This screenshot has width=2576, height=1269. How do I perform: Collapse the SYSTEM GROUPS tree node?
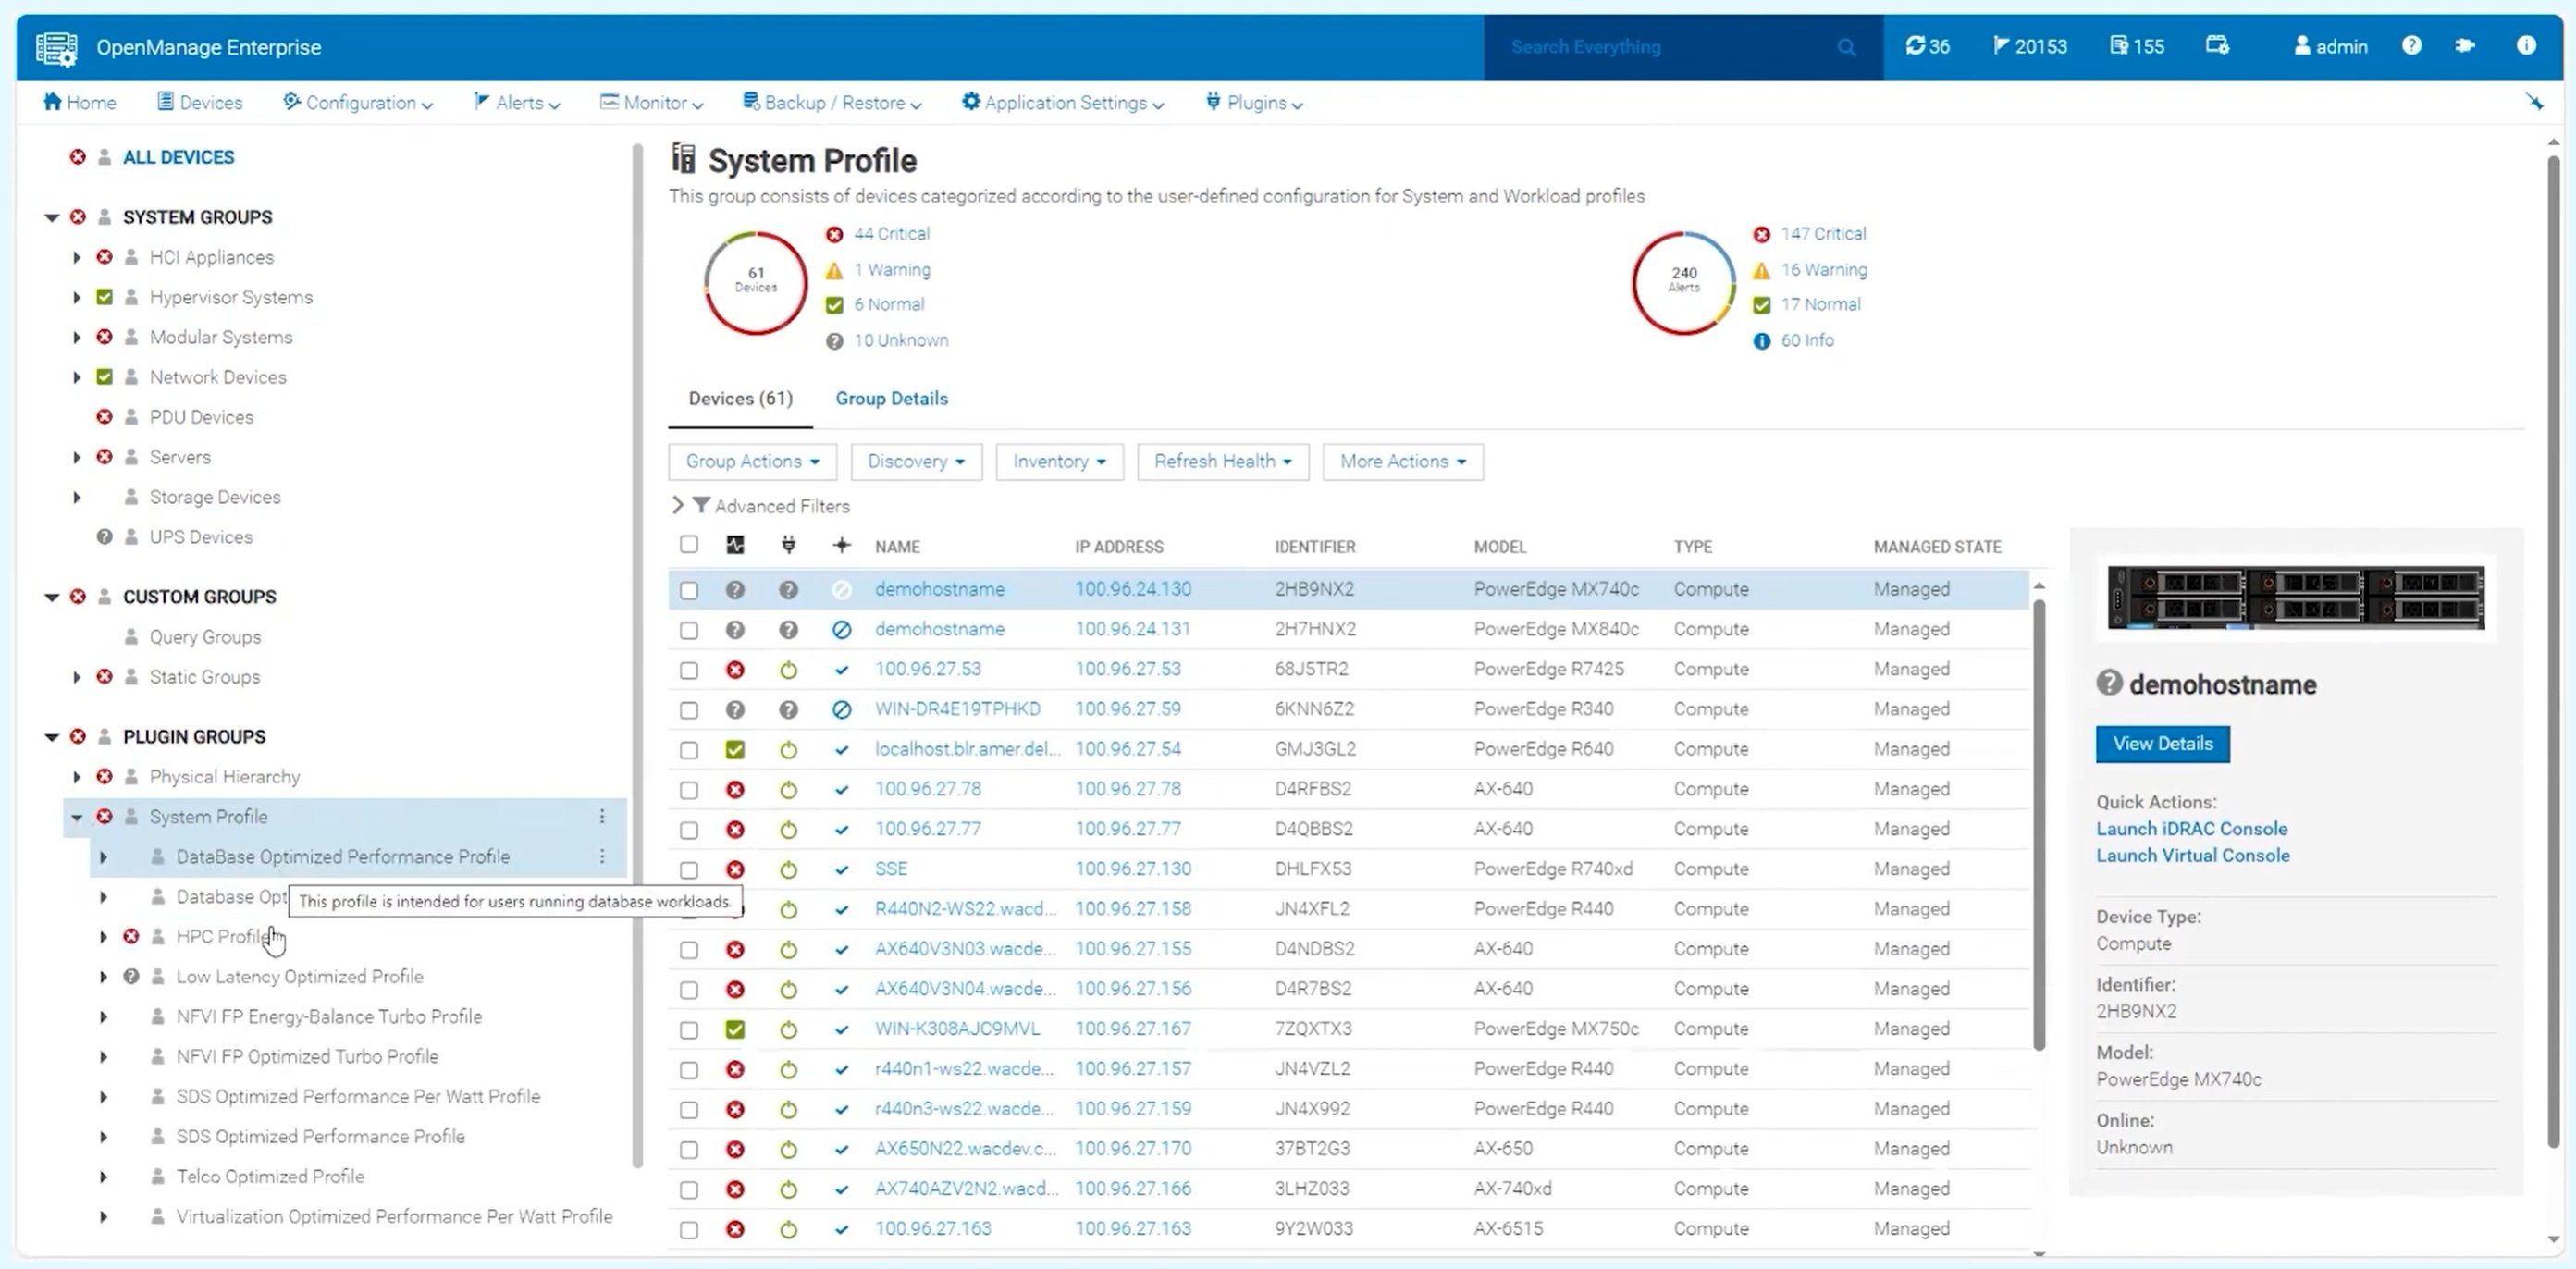coord(52,217)
